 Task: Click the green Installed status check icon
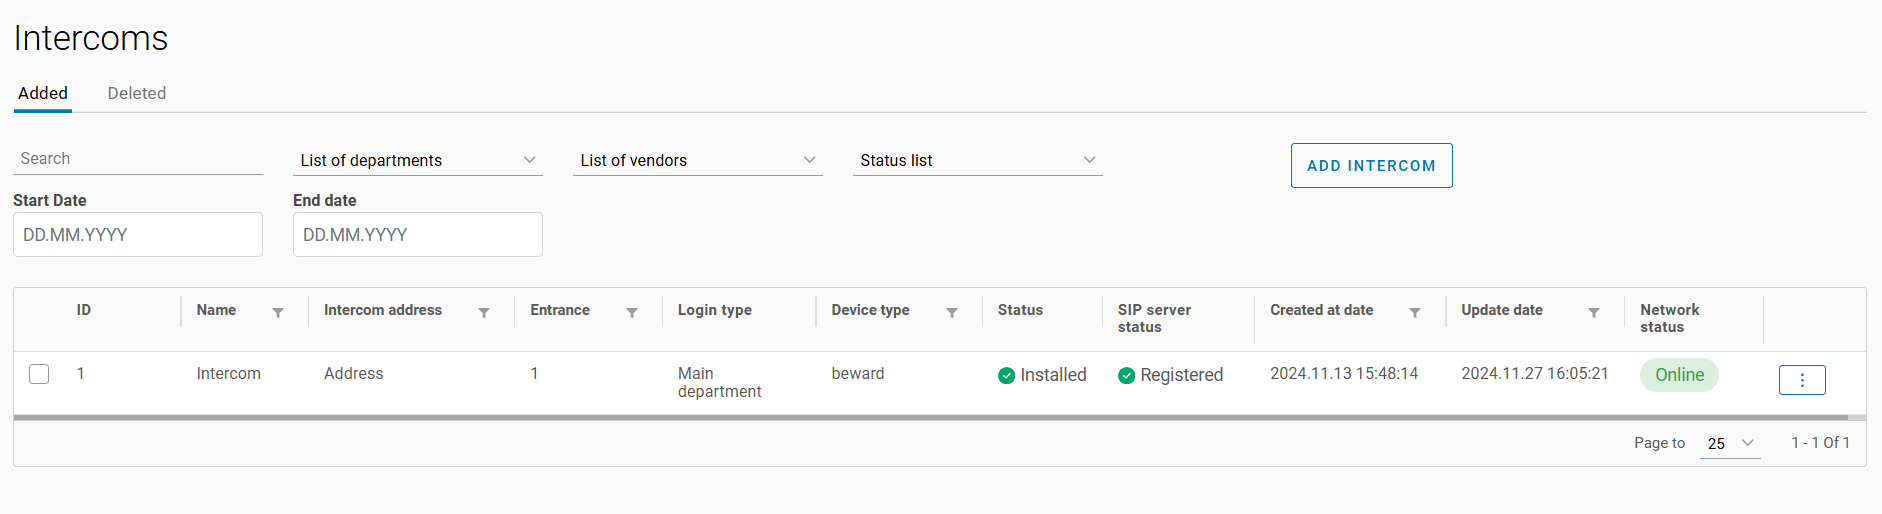point(1007,376)
